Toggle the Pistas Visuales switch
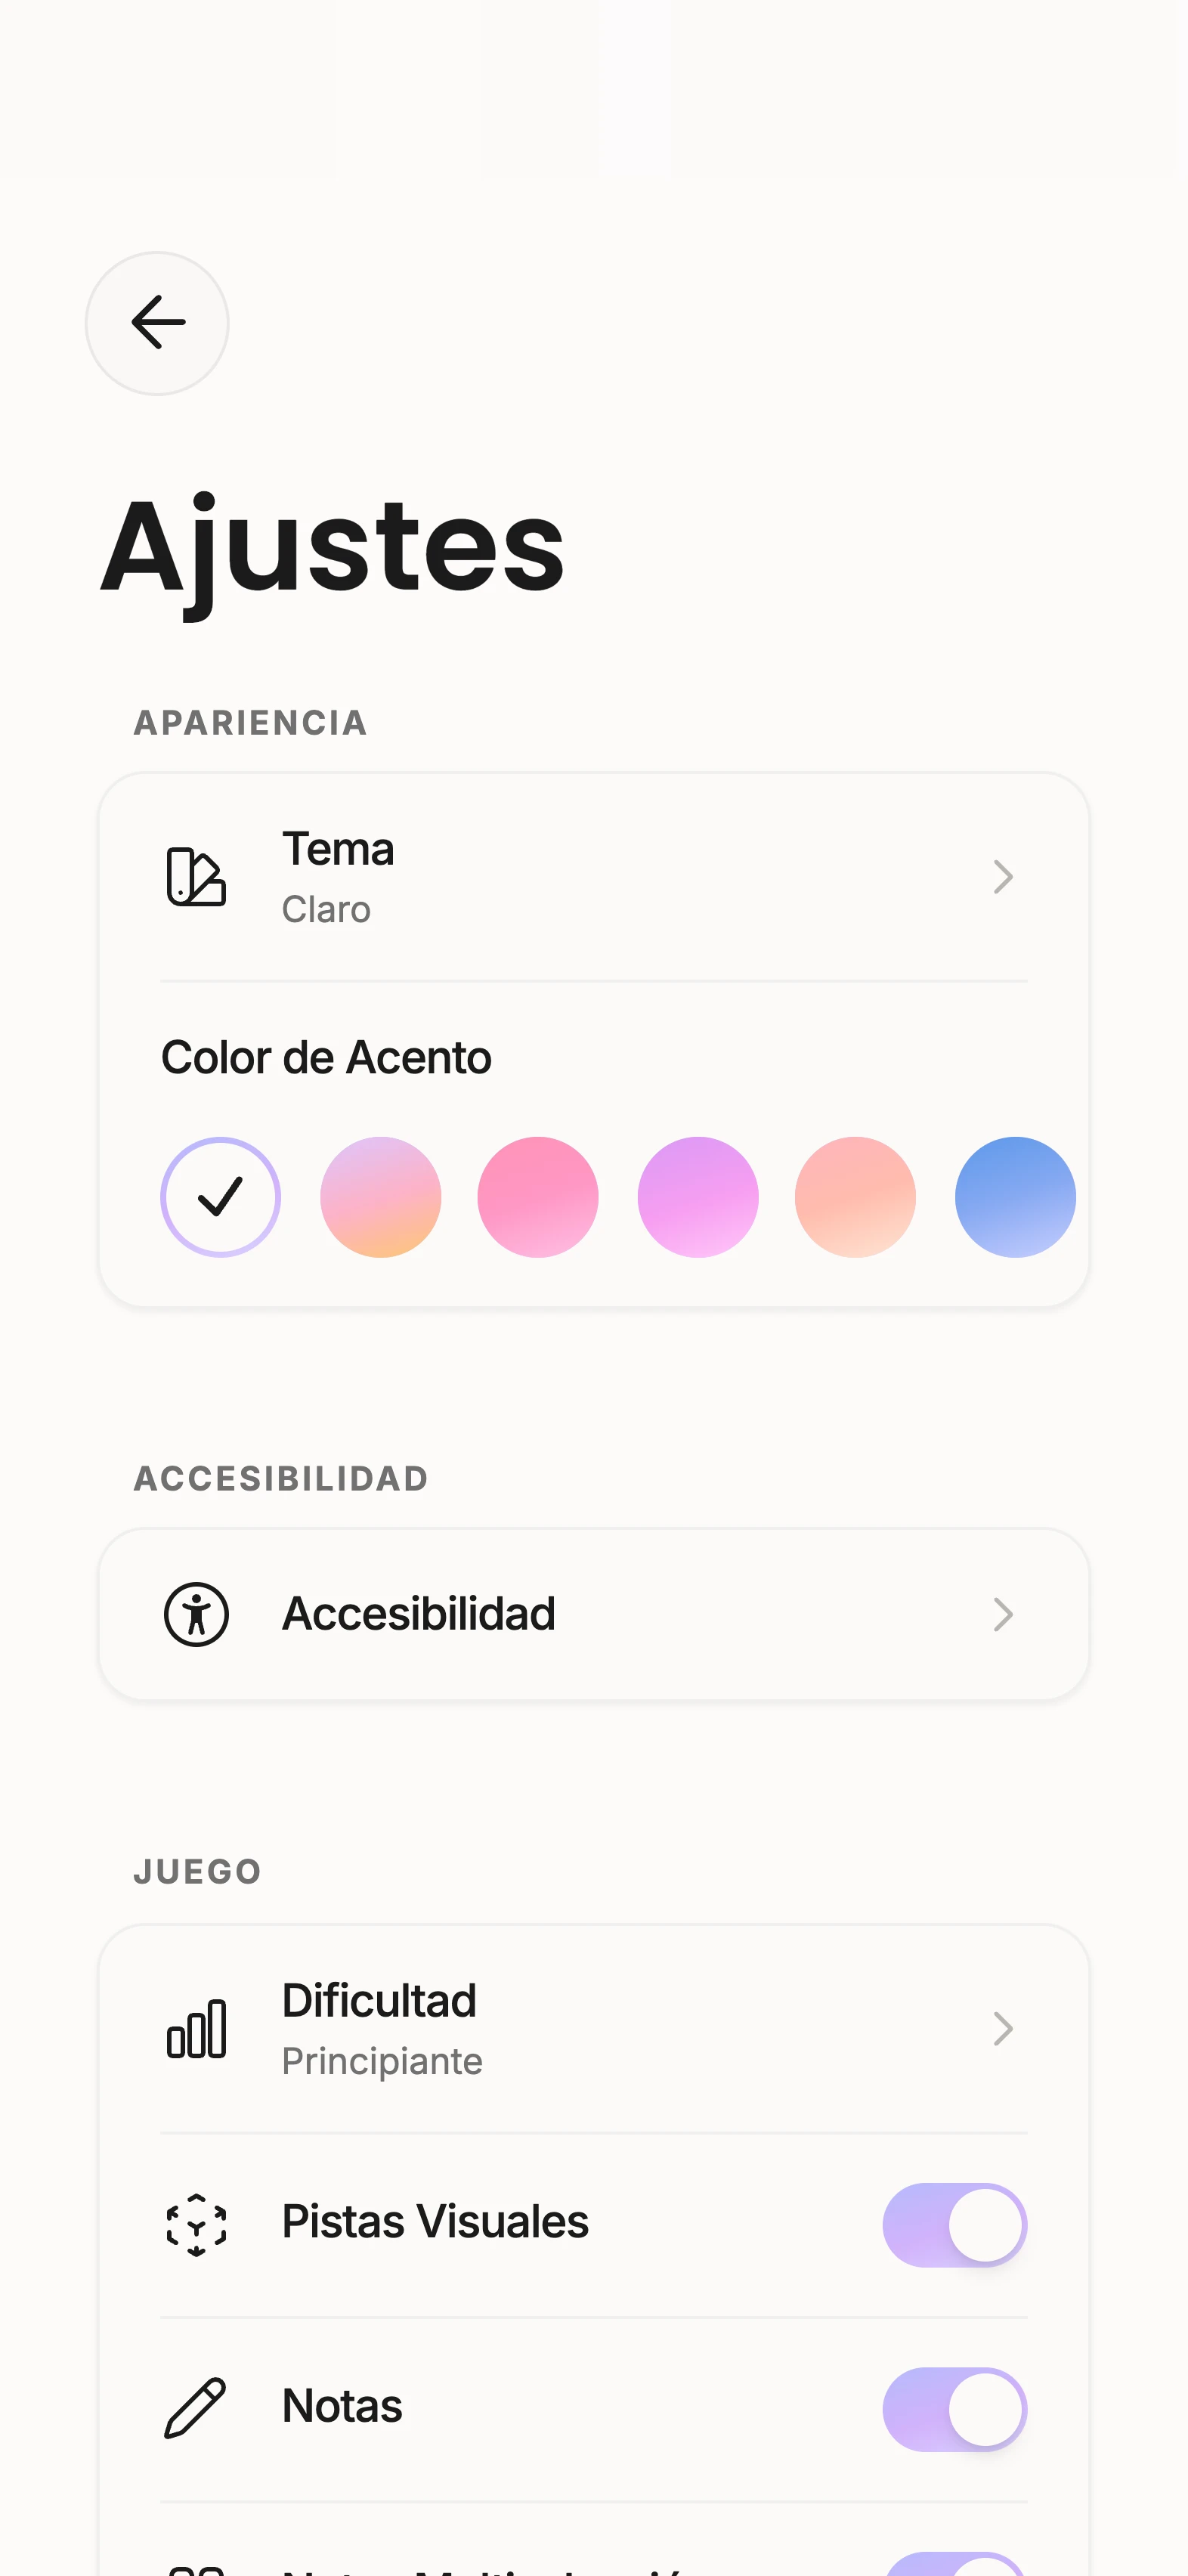This screenshot has width=1188, height=2576. click(x=955, y=2225)
